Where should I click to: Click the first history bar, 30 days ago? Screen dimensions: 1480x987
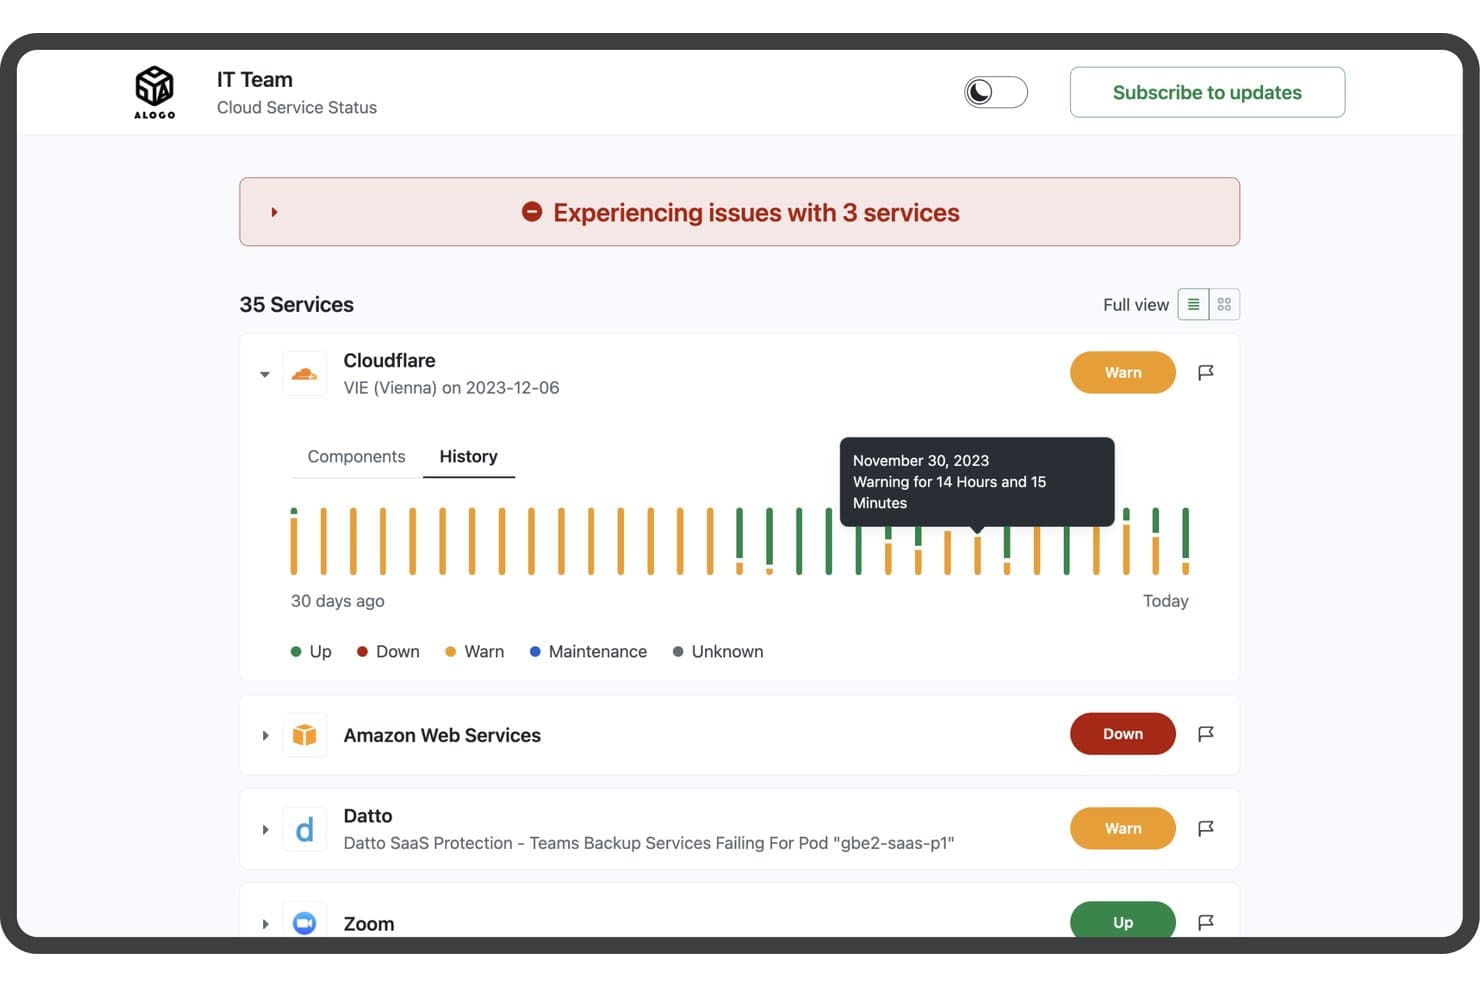pos(294,541)
